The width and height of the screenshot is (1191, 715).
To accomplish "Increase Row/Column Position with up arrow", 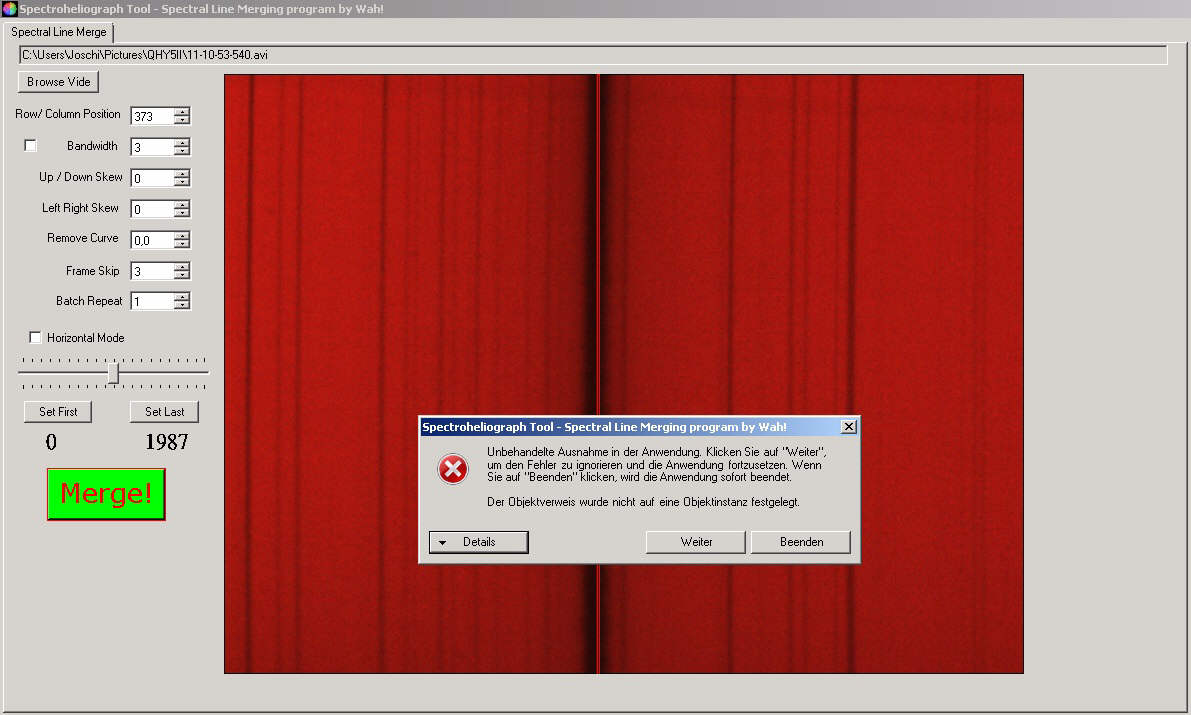I will 181,112.
